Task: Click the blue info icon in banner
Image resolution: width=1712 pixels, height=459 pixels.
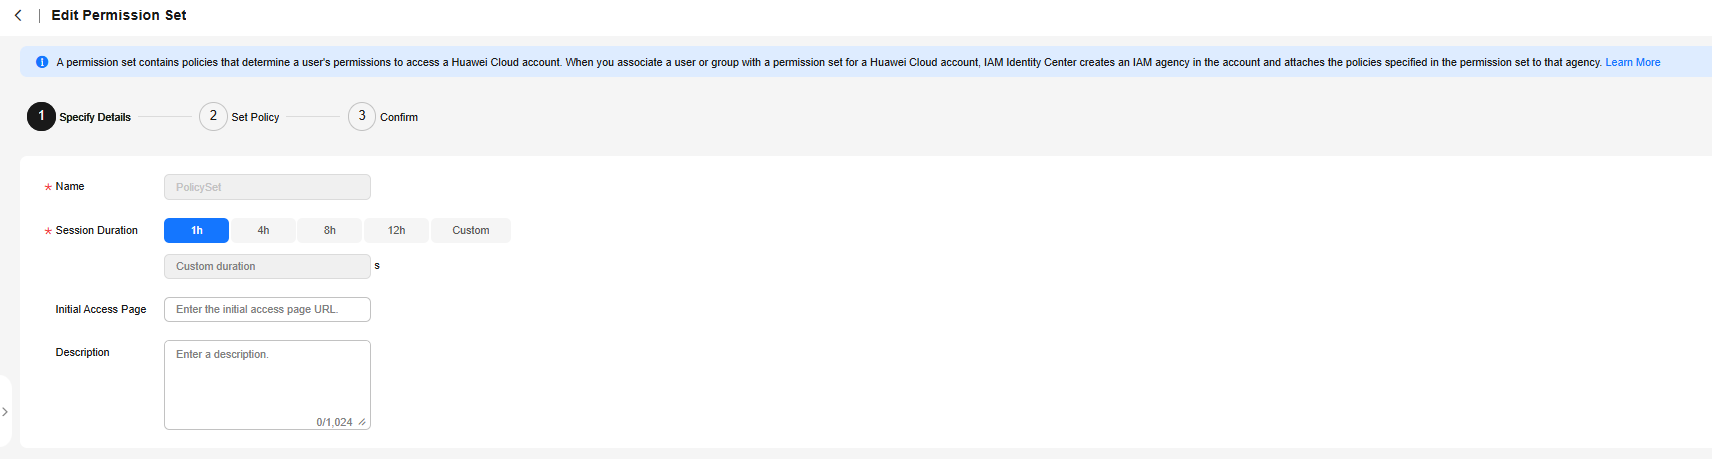Action: pyautogui.click(x=42, y=62)
